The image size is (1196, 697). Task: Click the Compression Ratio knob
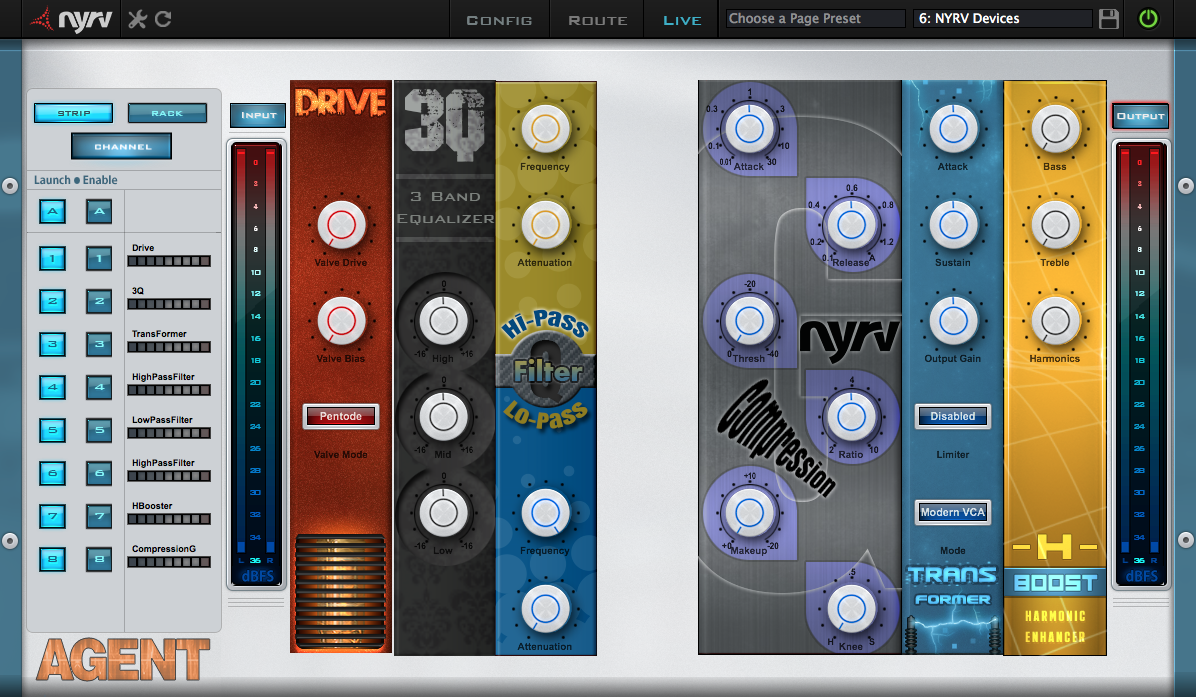851,417
